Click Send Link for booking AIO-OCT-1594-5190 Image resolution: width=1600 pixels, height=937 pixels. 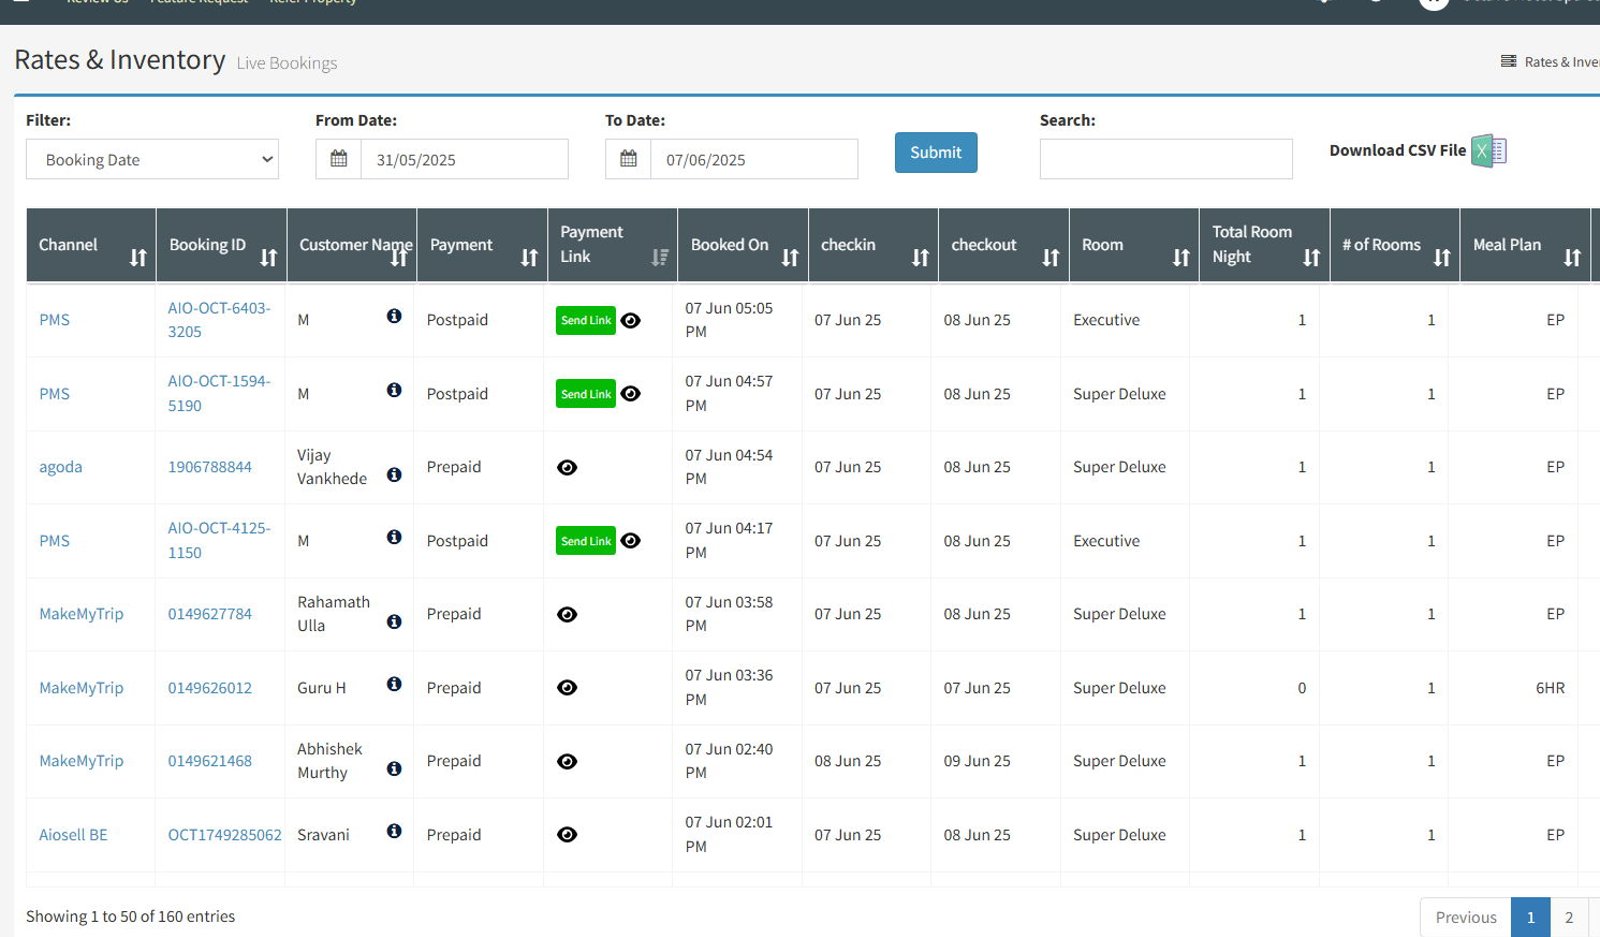click(x=586, y=394)
